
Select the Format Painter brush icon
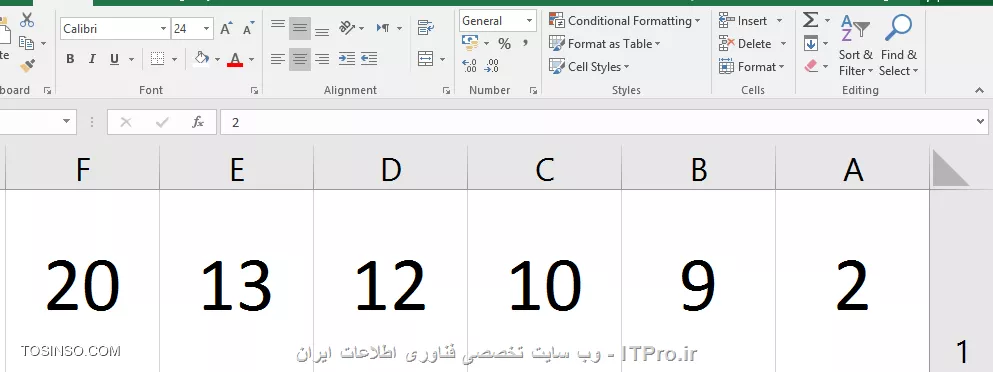[27, 65]
